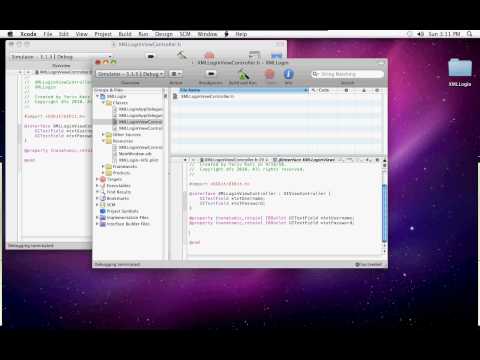Screen dimensions: 480x360
Task: Open the Xcode menu
Action: 28,34
